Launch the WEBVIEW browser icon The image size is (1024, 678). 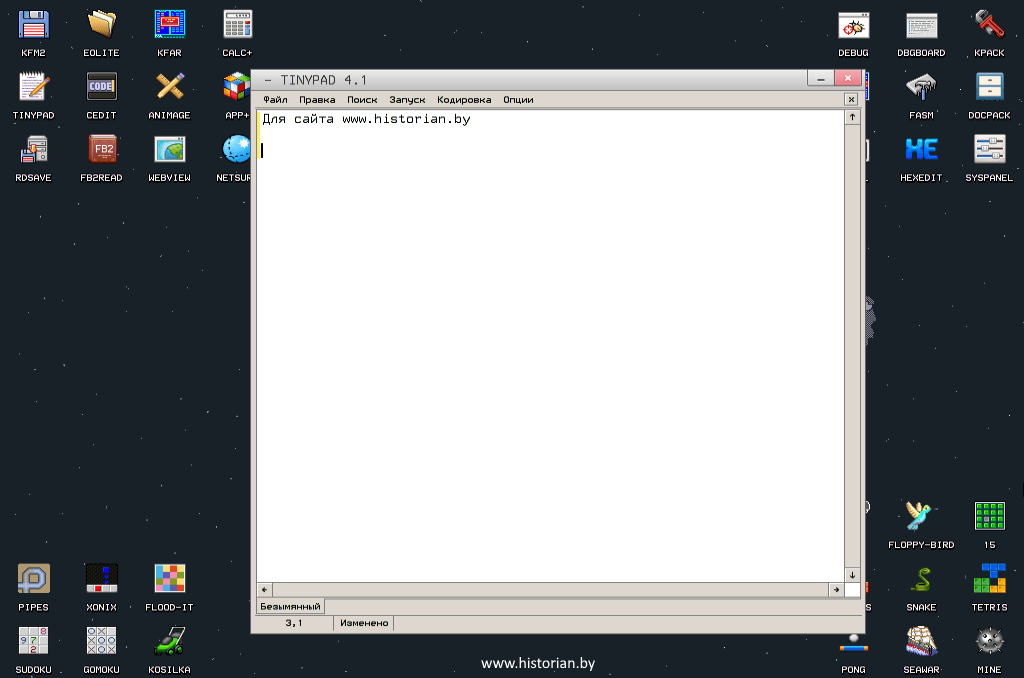[169, 149]
